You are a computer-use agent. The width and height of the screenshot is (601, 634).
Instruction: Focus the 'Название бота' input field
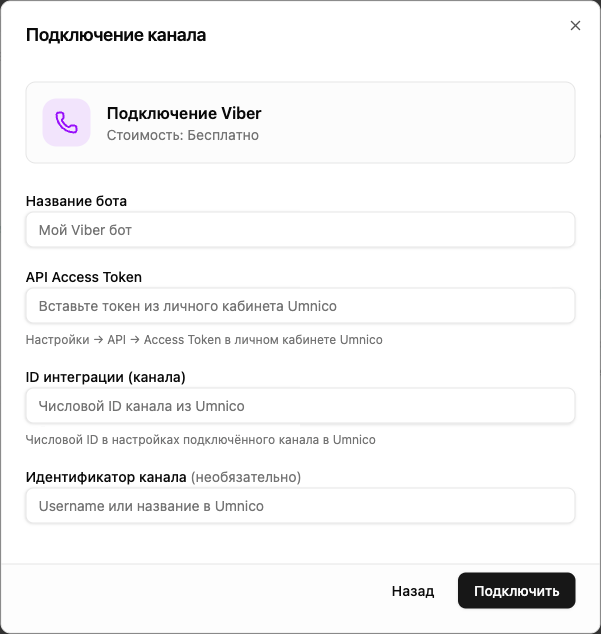click(x=300, y=230)
